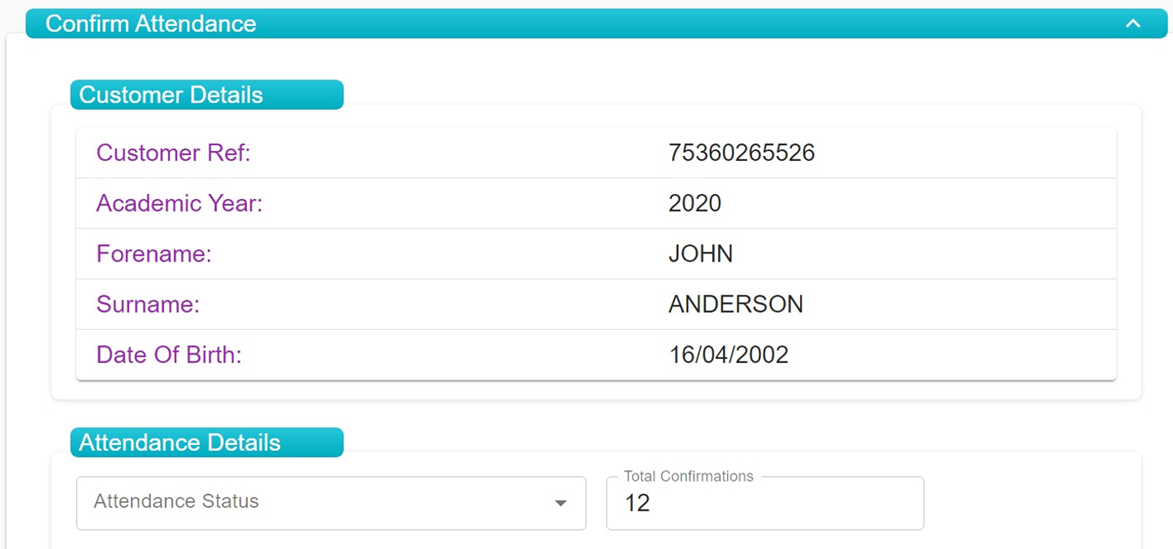Click the Customer Ref label
Image resolution: width=1173 pixels, height=549 pixels.
point(174,153)
